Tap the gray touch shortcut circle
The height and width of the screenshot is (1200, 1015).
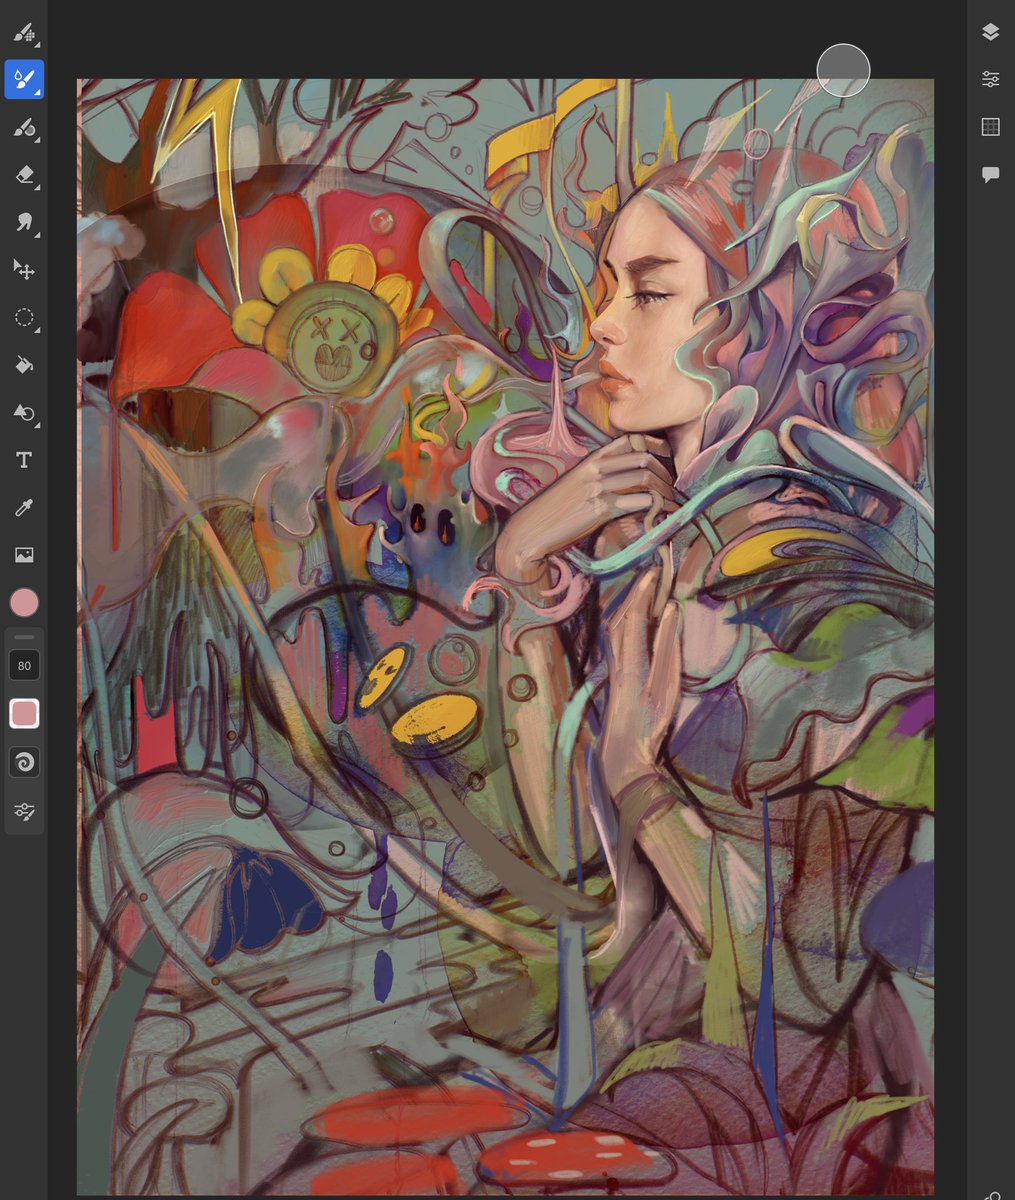point(843,70)
